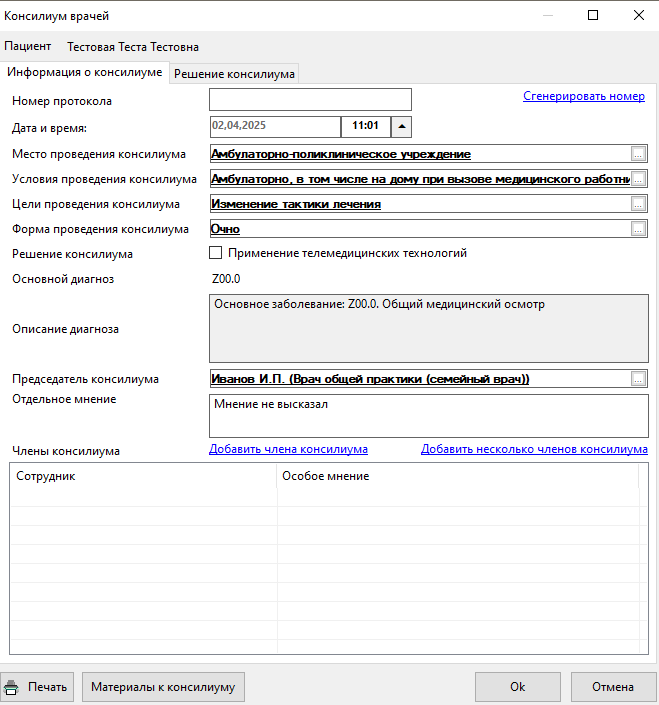Click Сгенерировать номер link
This screenshot has height=705, width=659.
click(x=584, y=96)
